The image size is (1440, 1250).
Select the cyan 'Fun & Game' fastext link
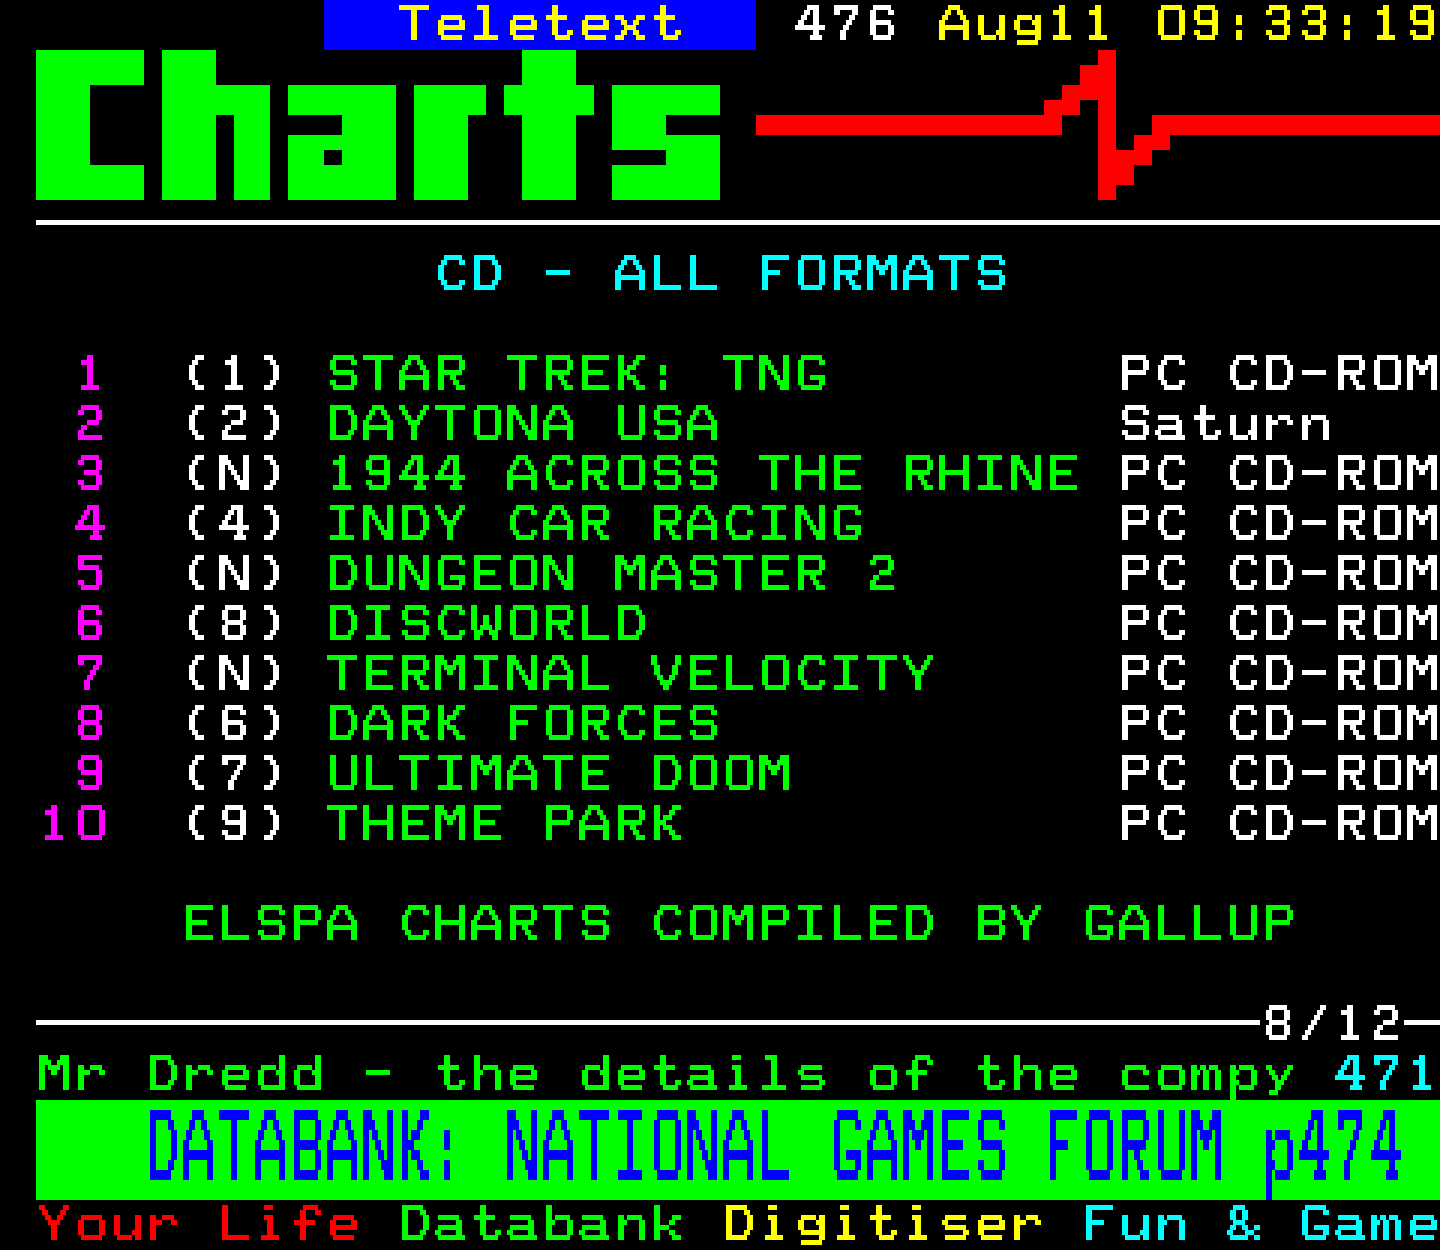point(1261,1224)
